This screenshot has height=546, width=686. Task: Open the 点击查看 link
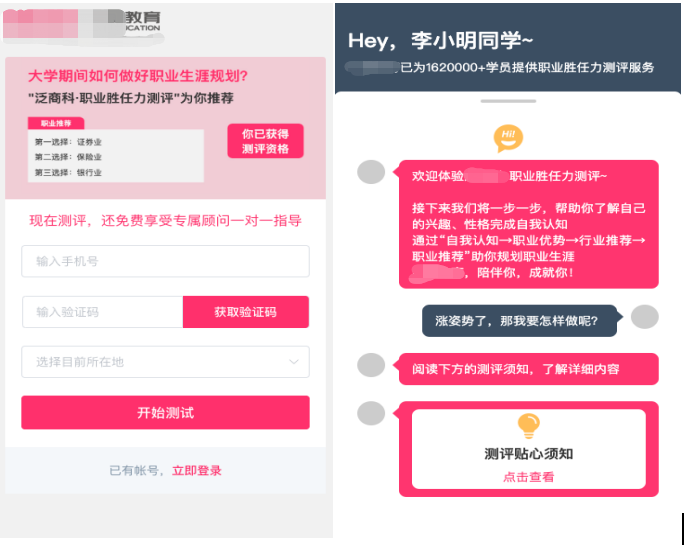coord(528,477)
